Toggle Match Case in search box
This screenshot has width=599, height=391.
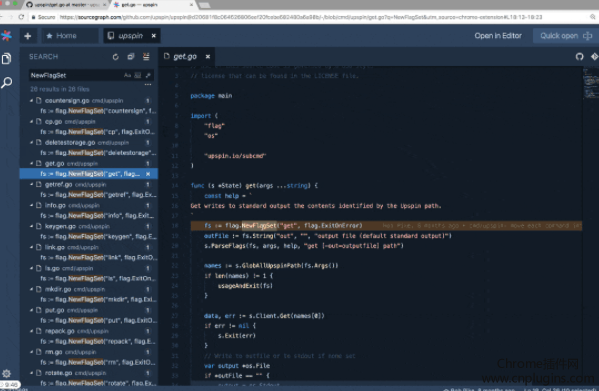(127, 76)
